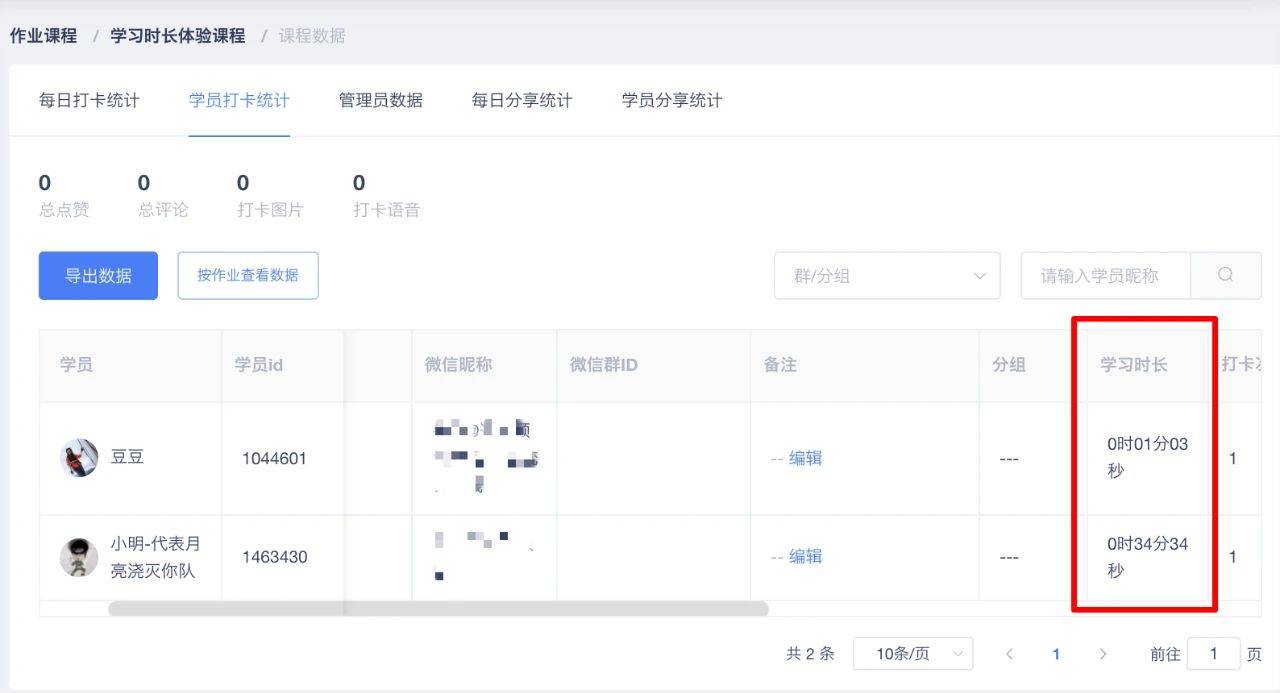The image size is (1280, 693).
Task: Click study duration 0时34分34秒
Action: coord(1147,557)
